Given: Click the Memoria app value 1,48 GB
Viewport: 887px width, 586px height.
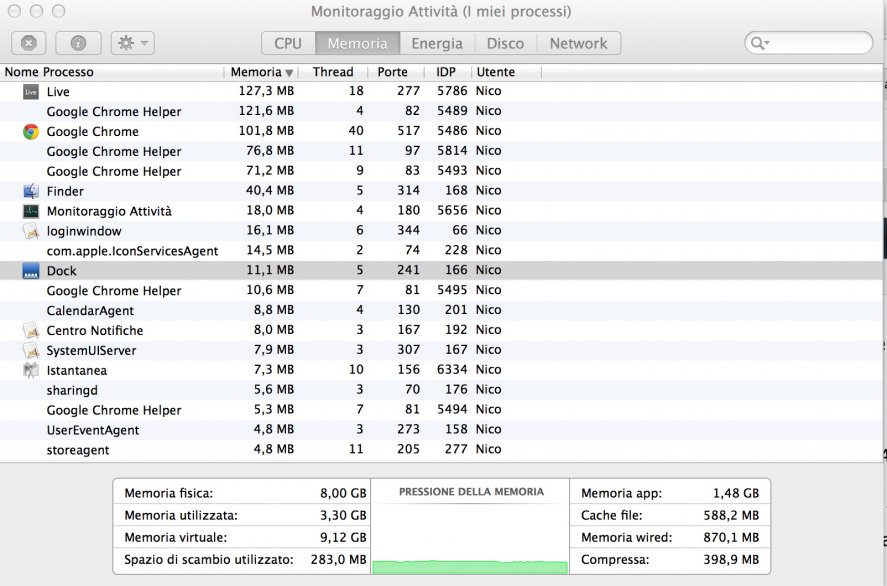Looking at the screenshot, I should pos(735,493).
